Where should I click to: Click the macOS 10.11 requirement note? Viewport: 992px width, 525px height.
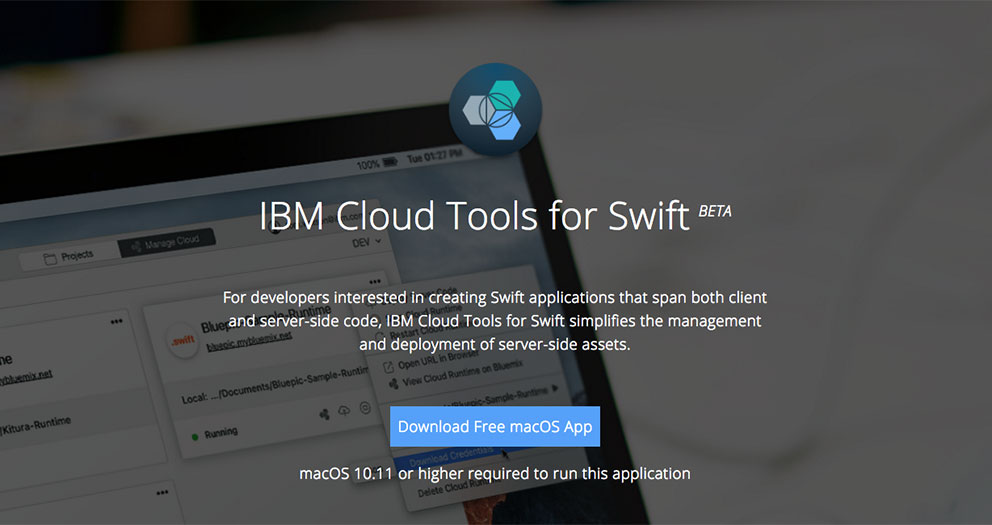[x=495, y=473]
